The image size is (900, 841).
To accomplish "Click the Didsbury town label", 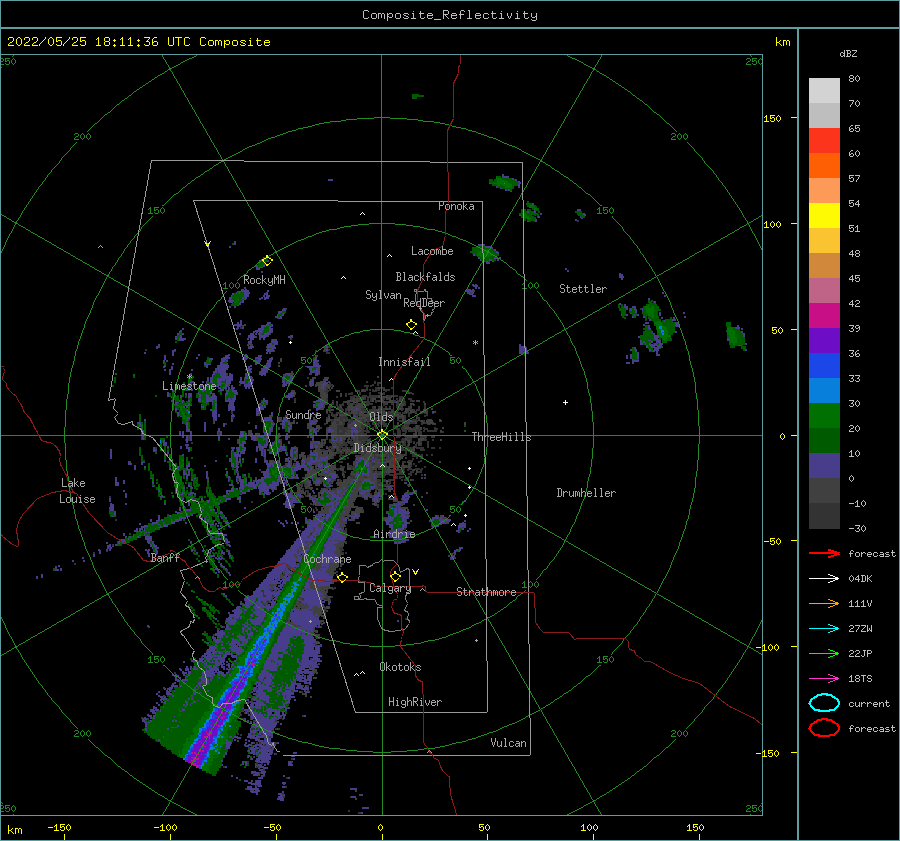I will point(378,448).
